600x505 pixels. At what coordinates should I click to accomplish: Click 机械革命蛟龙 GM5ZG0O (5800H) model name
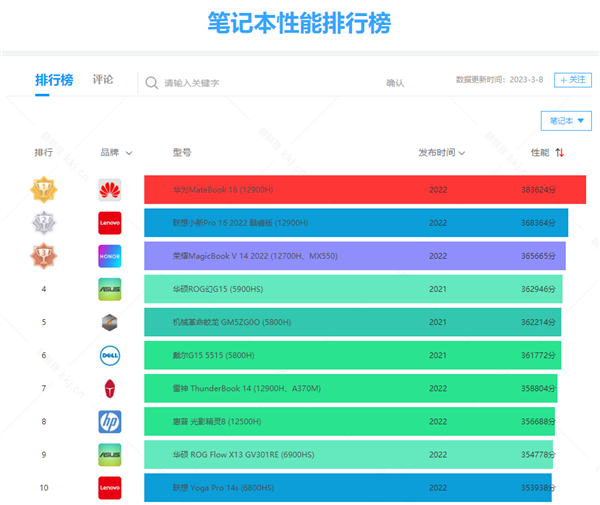pos(232,322)
